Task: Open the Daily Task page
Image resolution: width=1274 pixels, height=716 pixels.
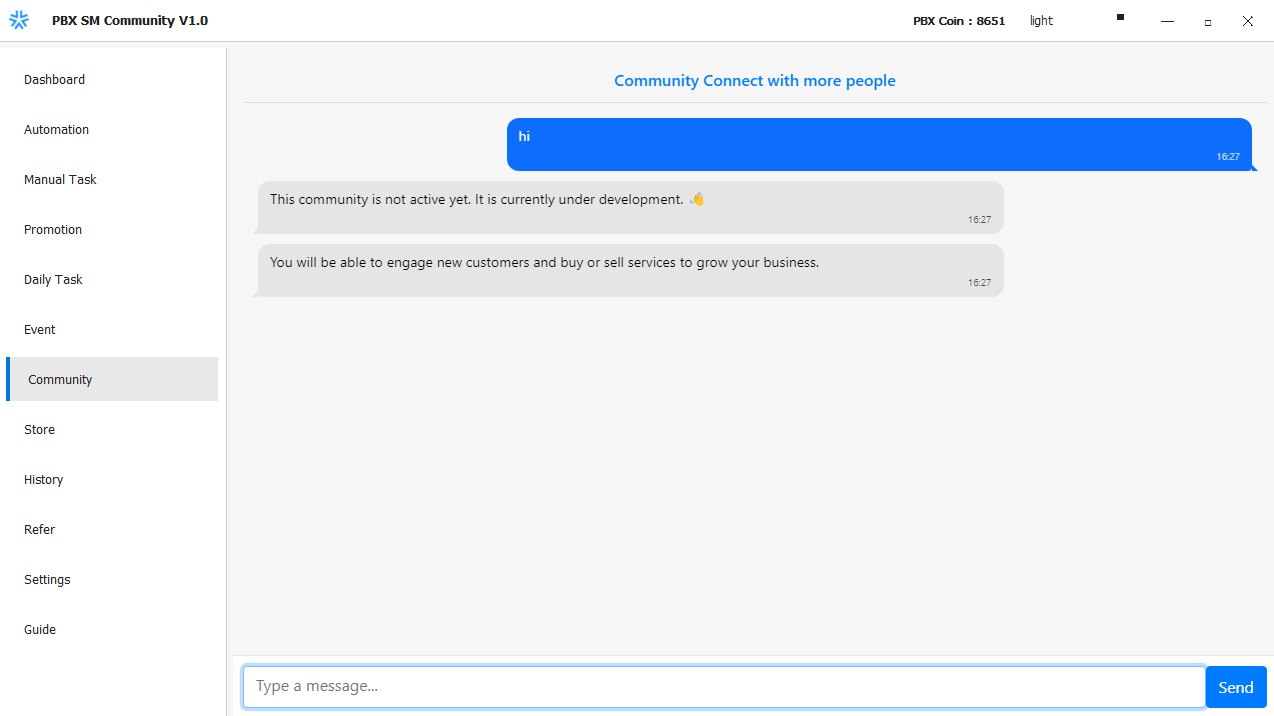Action: coord(54,280)
